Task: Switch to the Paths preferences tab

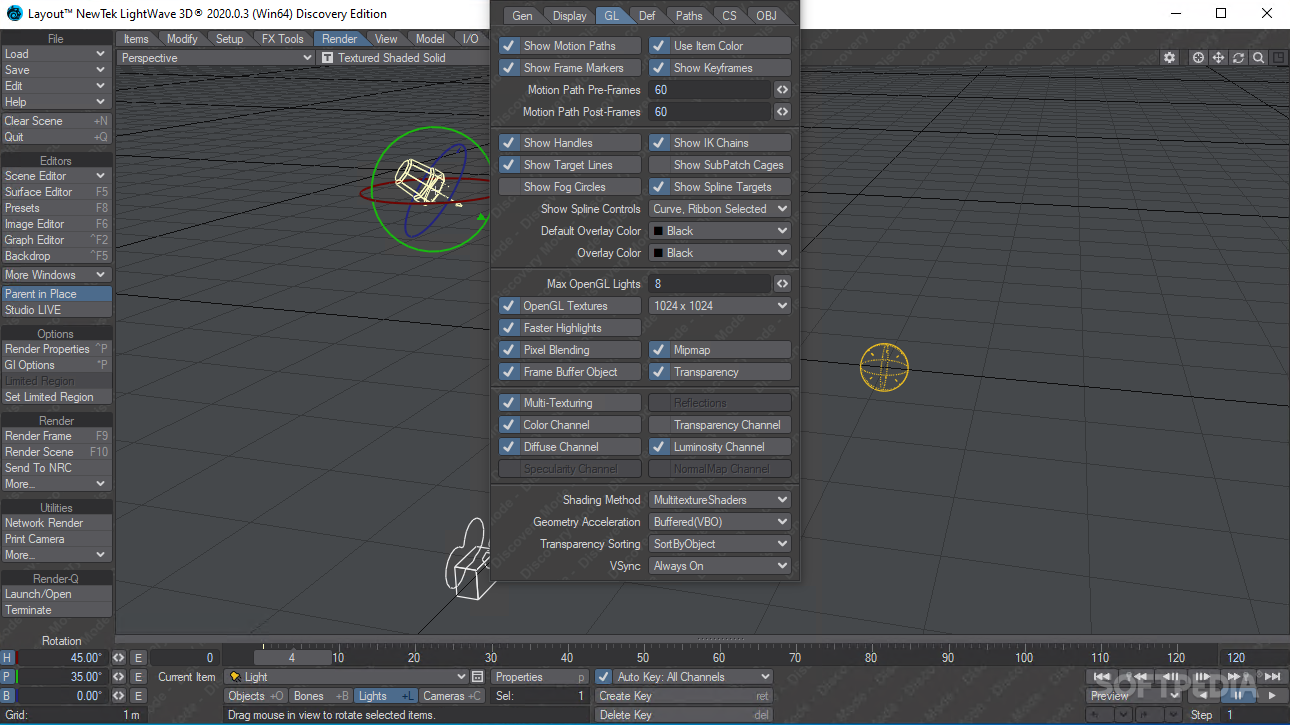Action: tap(689, 16)
